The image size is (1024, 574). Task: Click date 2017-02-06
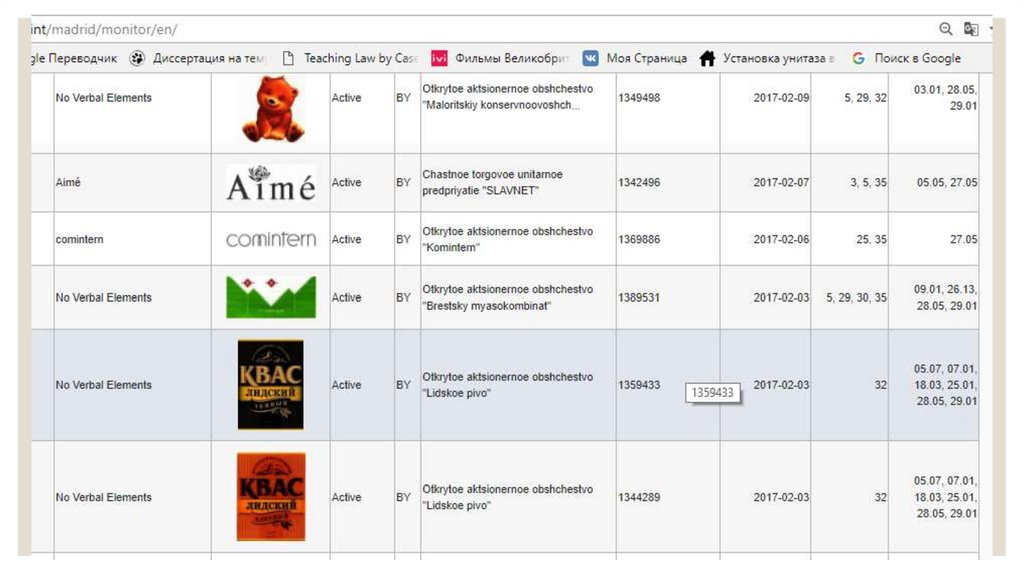tap(781, 239)
